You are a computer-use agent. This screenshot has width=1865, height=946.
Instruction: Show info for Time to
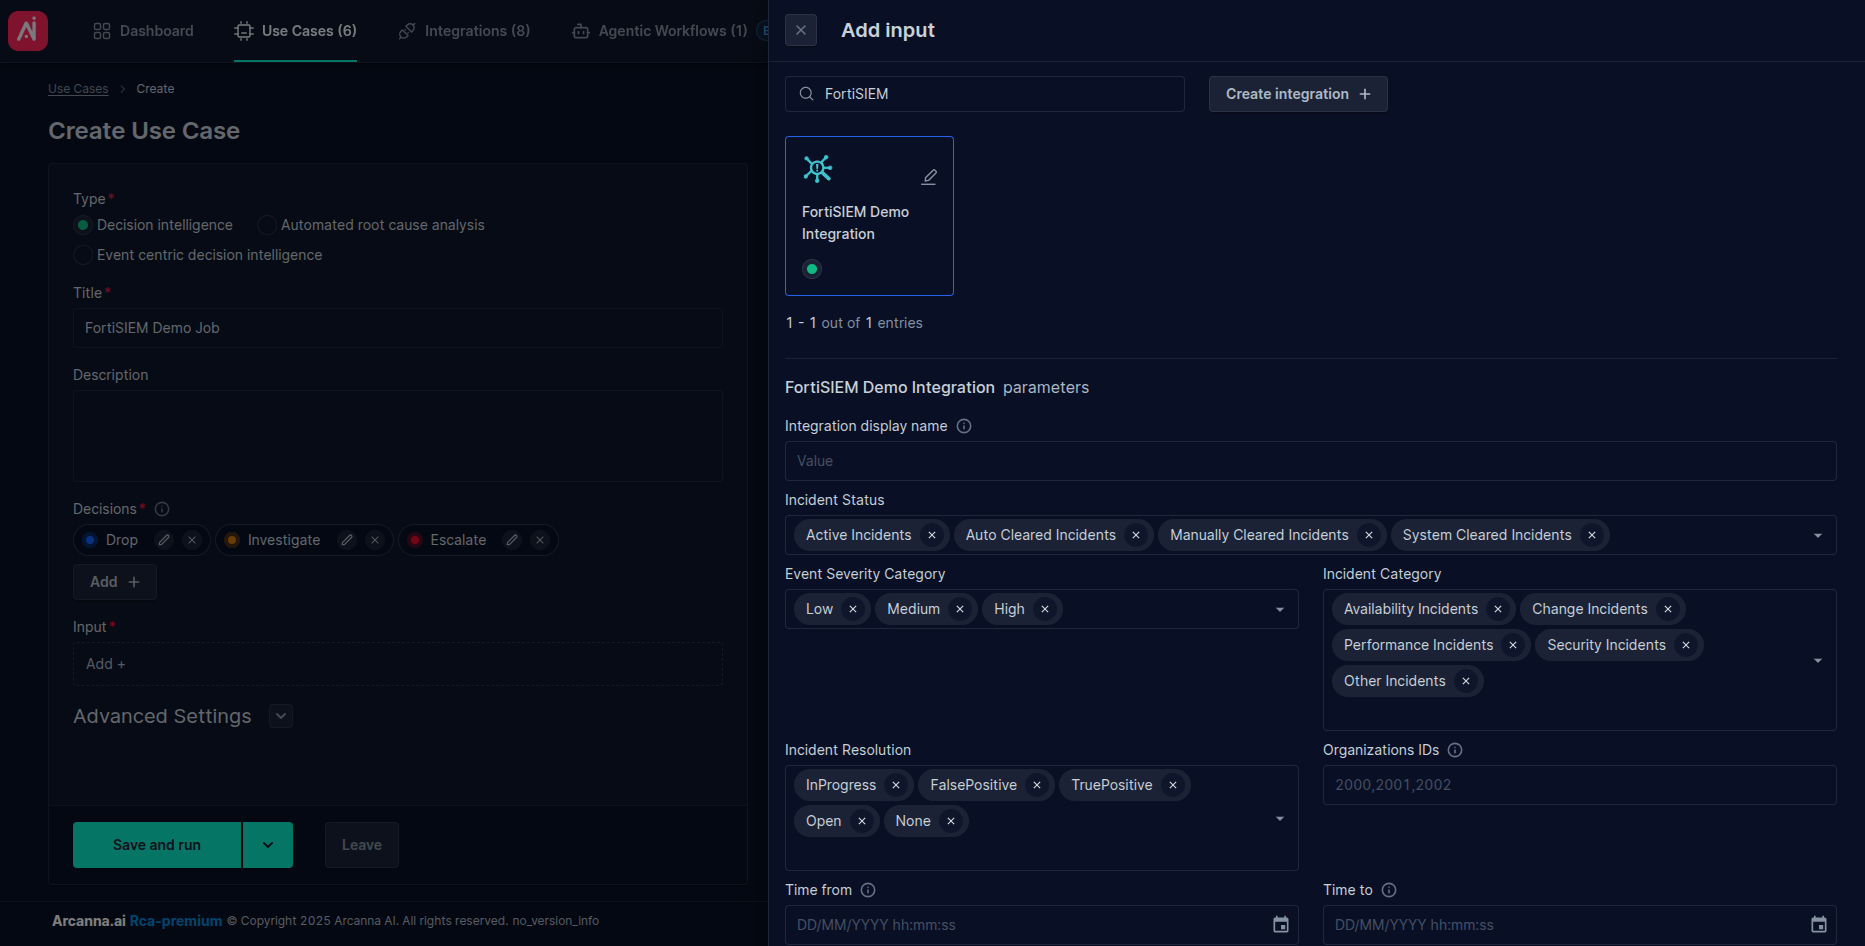tap(1389, 890)
